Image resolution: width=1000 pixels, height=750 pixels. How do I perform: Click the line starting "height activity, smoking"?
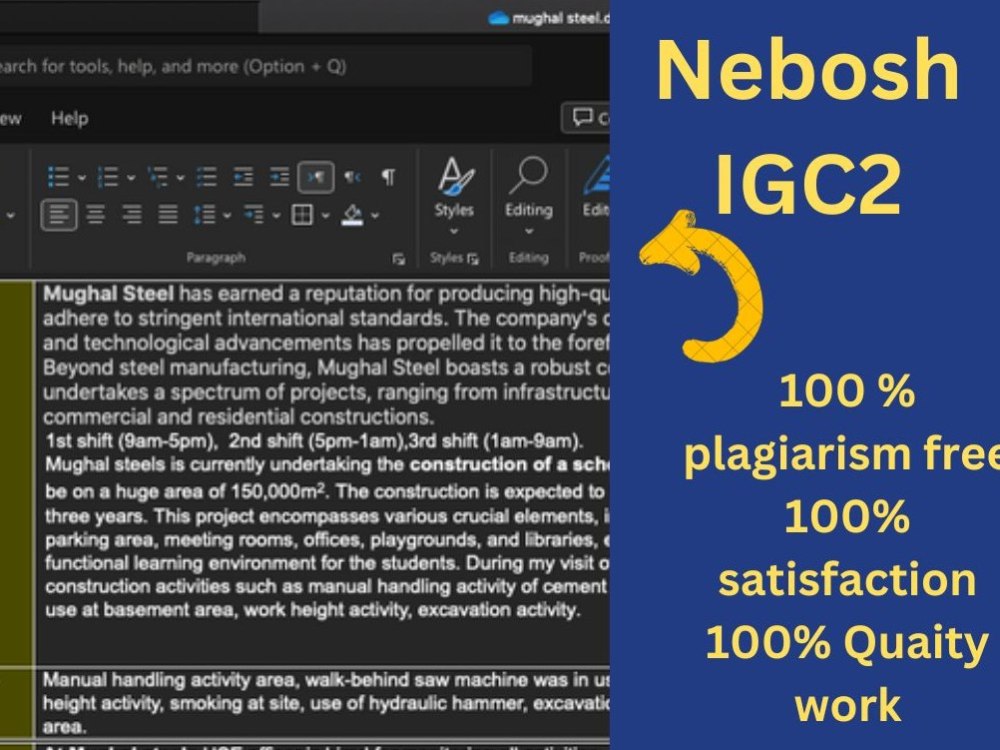[327, 703]
